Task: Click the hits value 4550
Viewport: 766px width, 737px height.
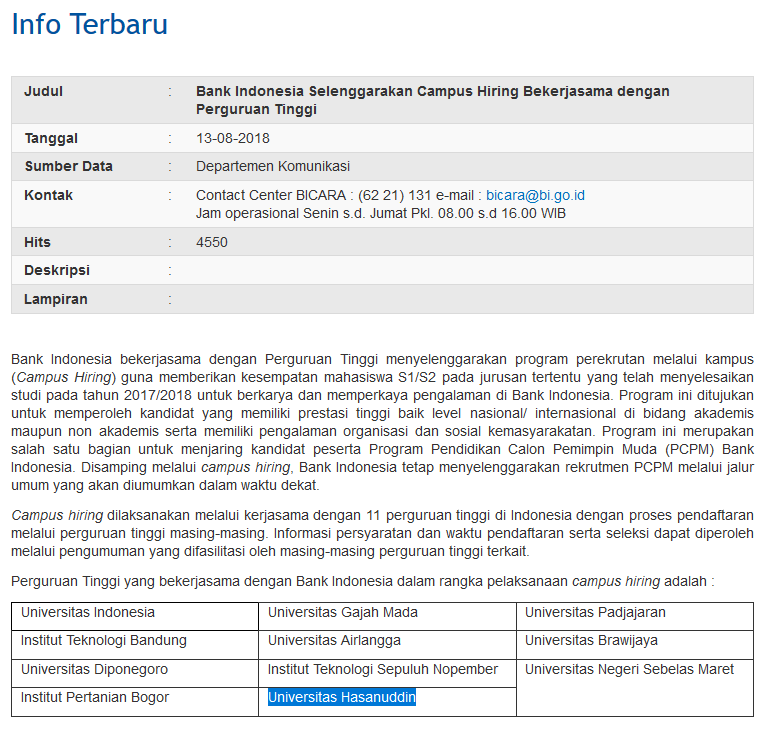Action: coord(212,242)
